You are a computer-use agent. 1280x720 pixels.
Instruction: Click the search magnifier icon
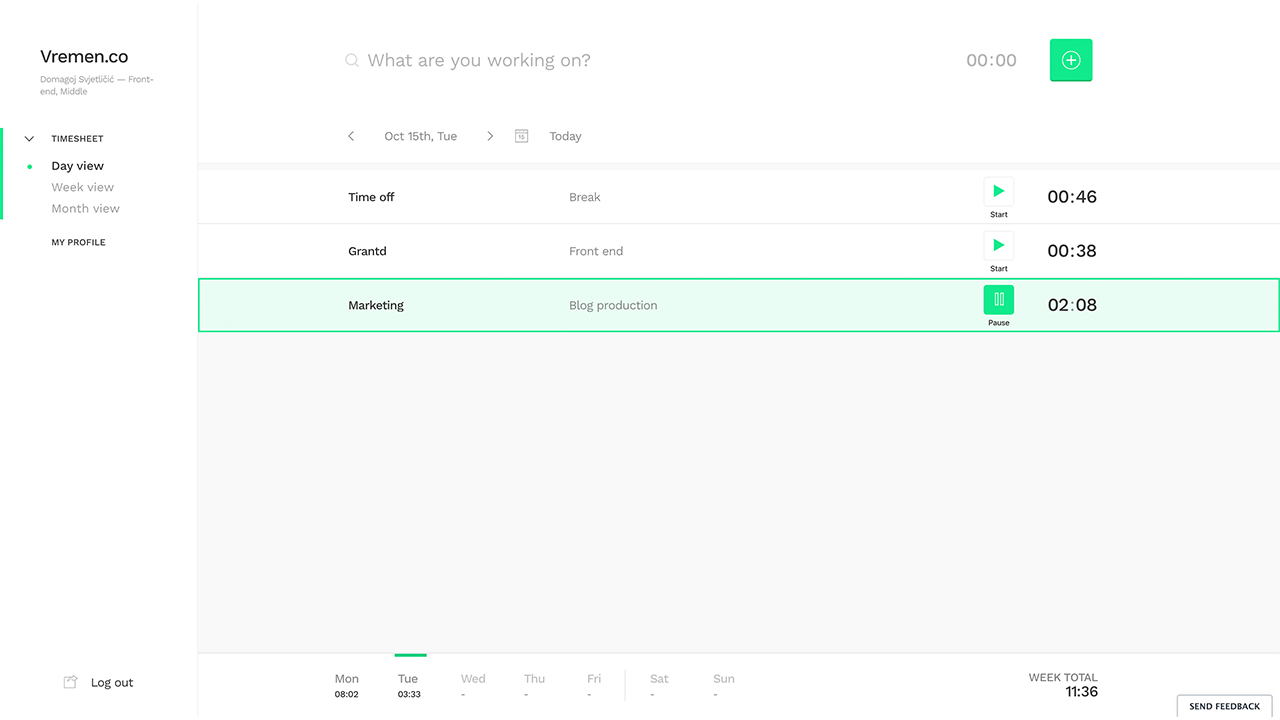click(x=351, y=60)
